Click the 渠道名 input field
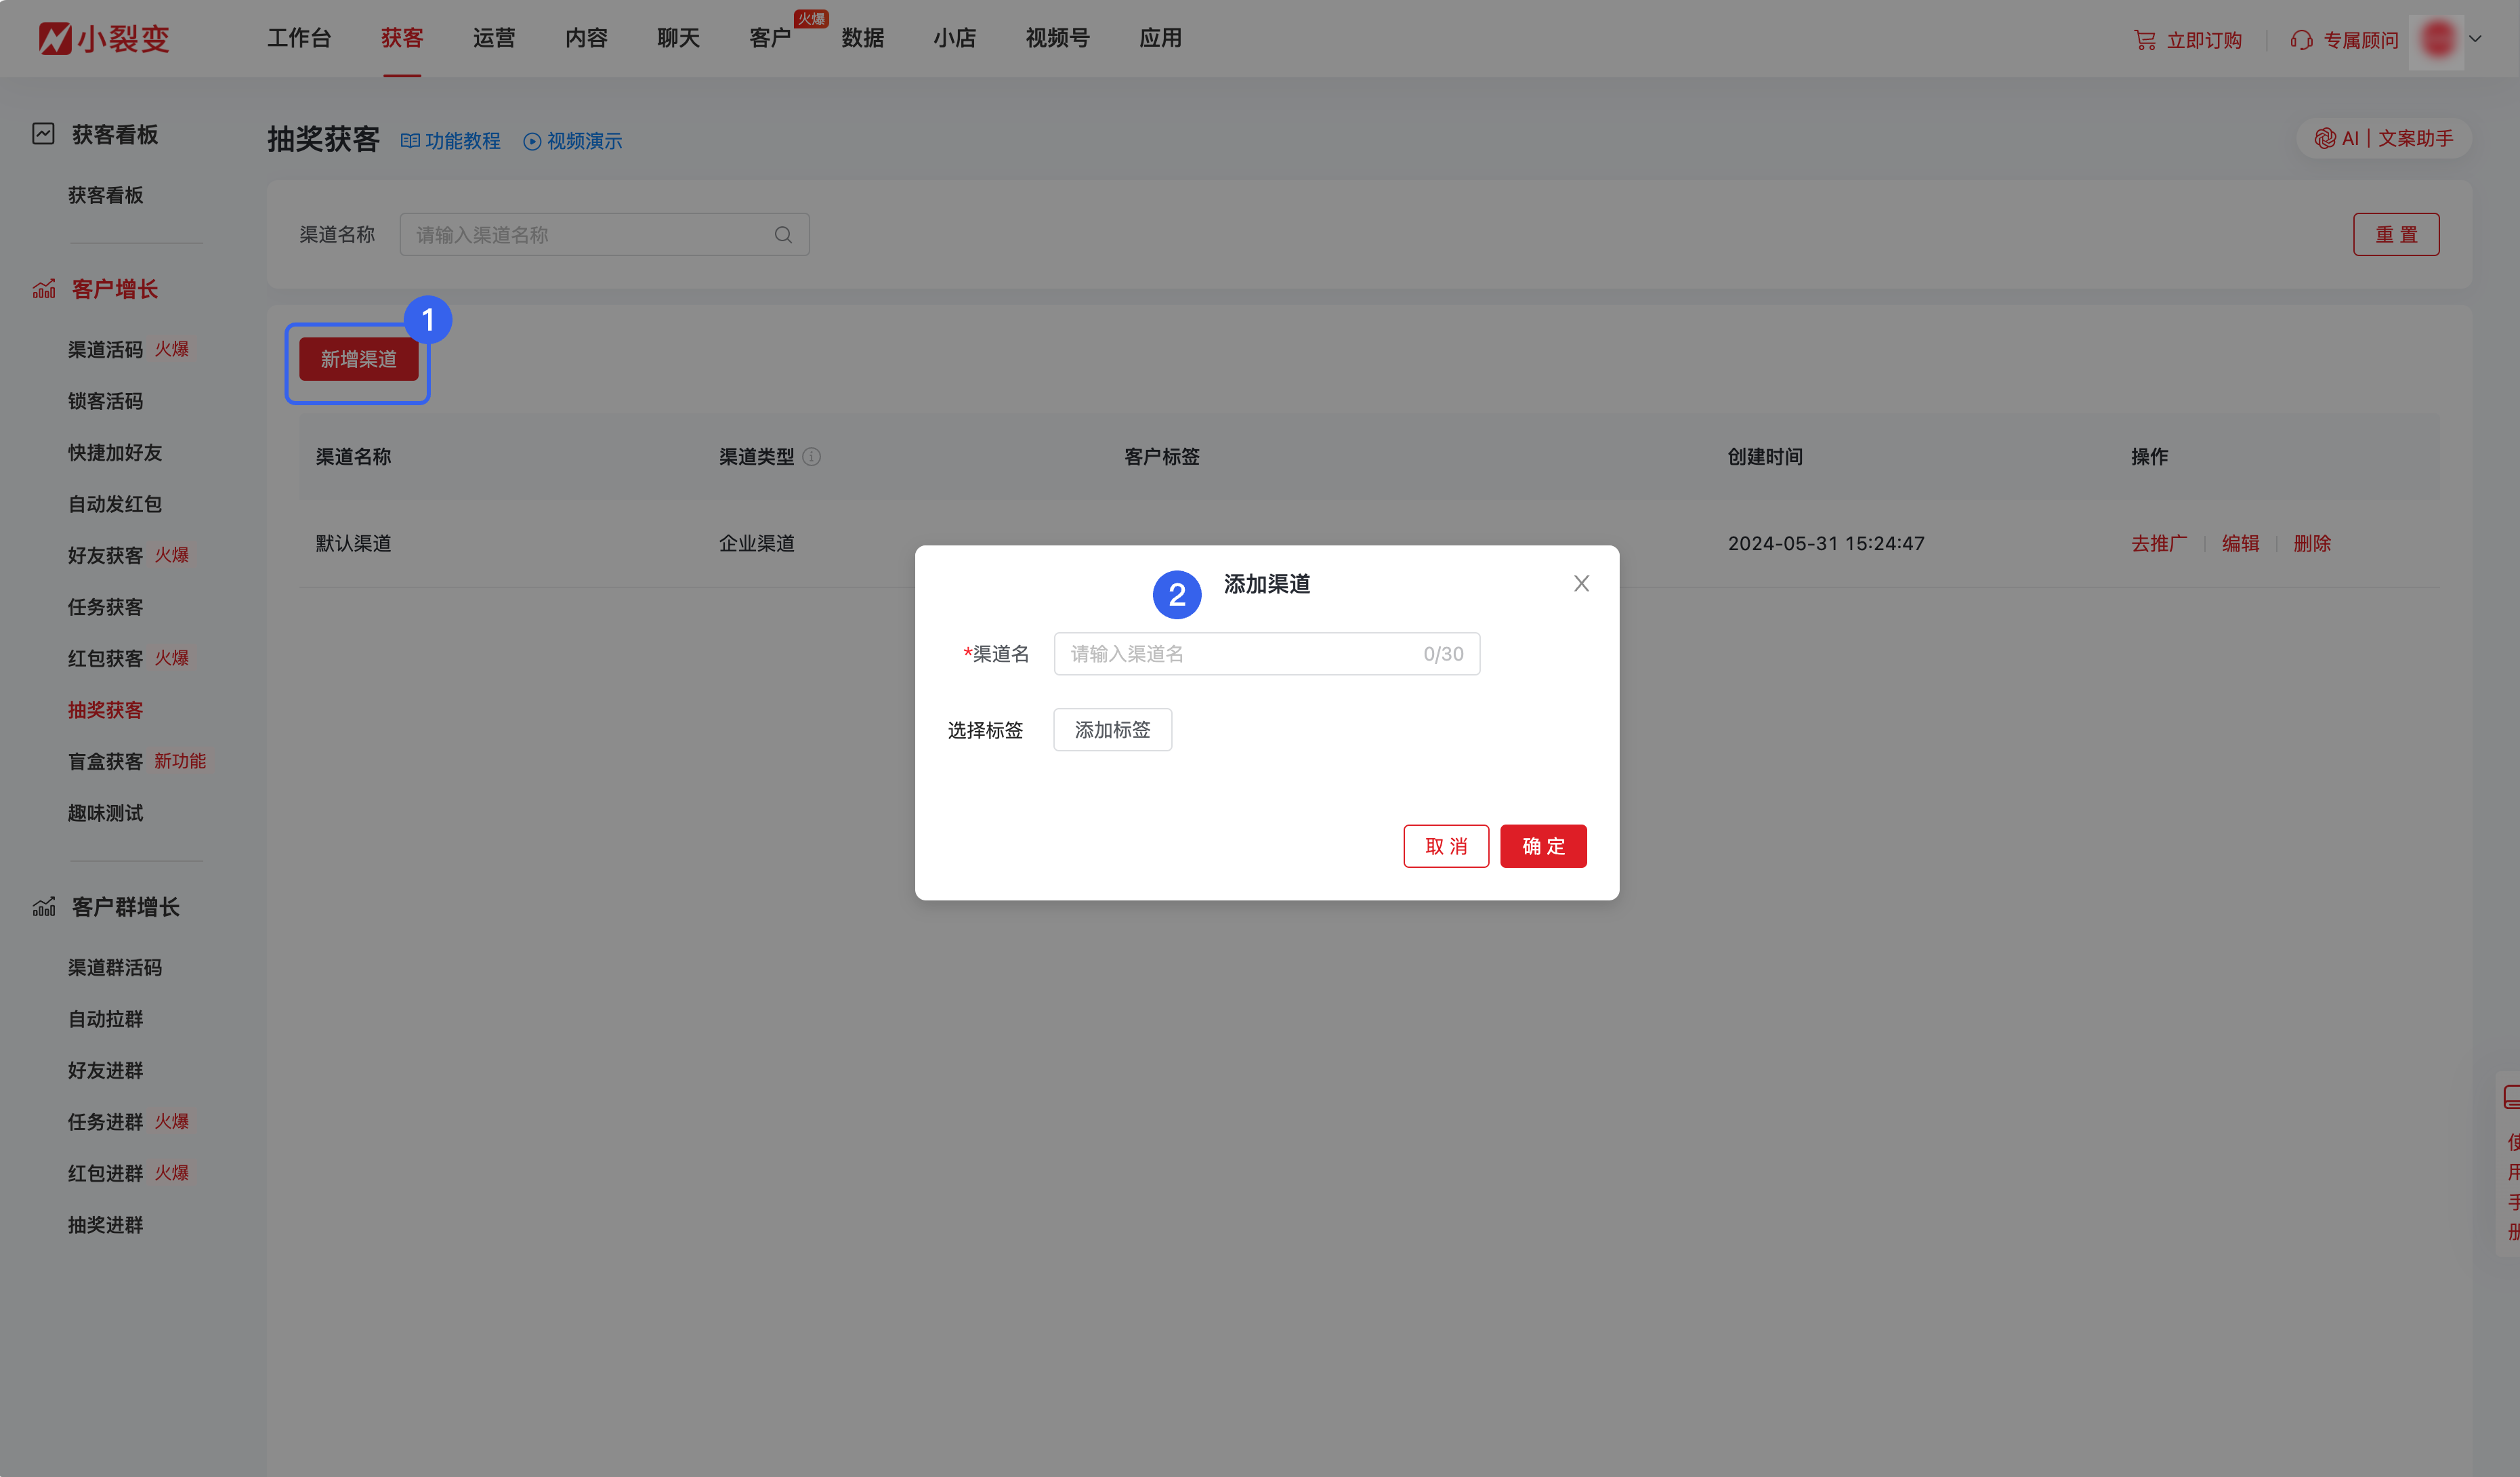 tap(1266, 653)
